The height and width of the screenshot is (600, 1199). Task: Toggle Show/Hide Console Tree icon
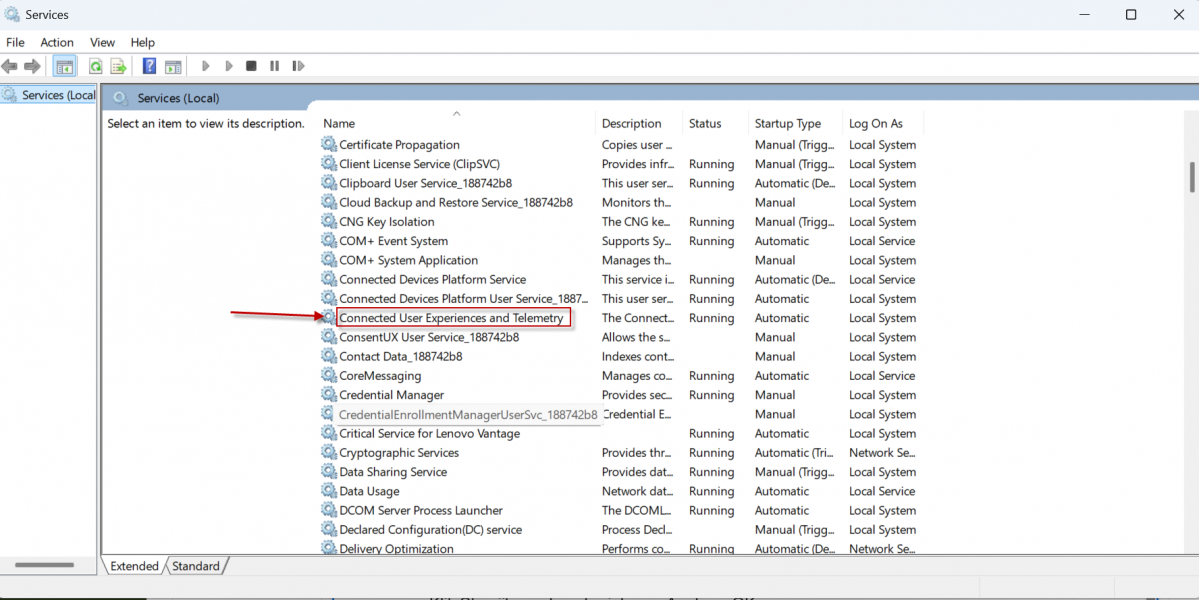point(65,66)
